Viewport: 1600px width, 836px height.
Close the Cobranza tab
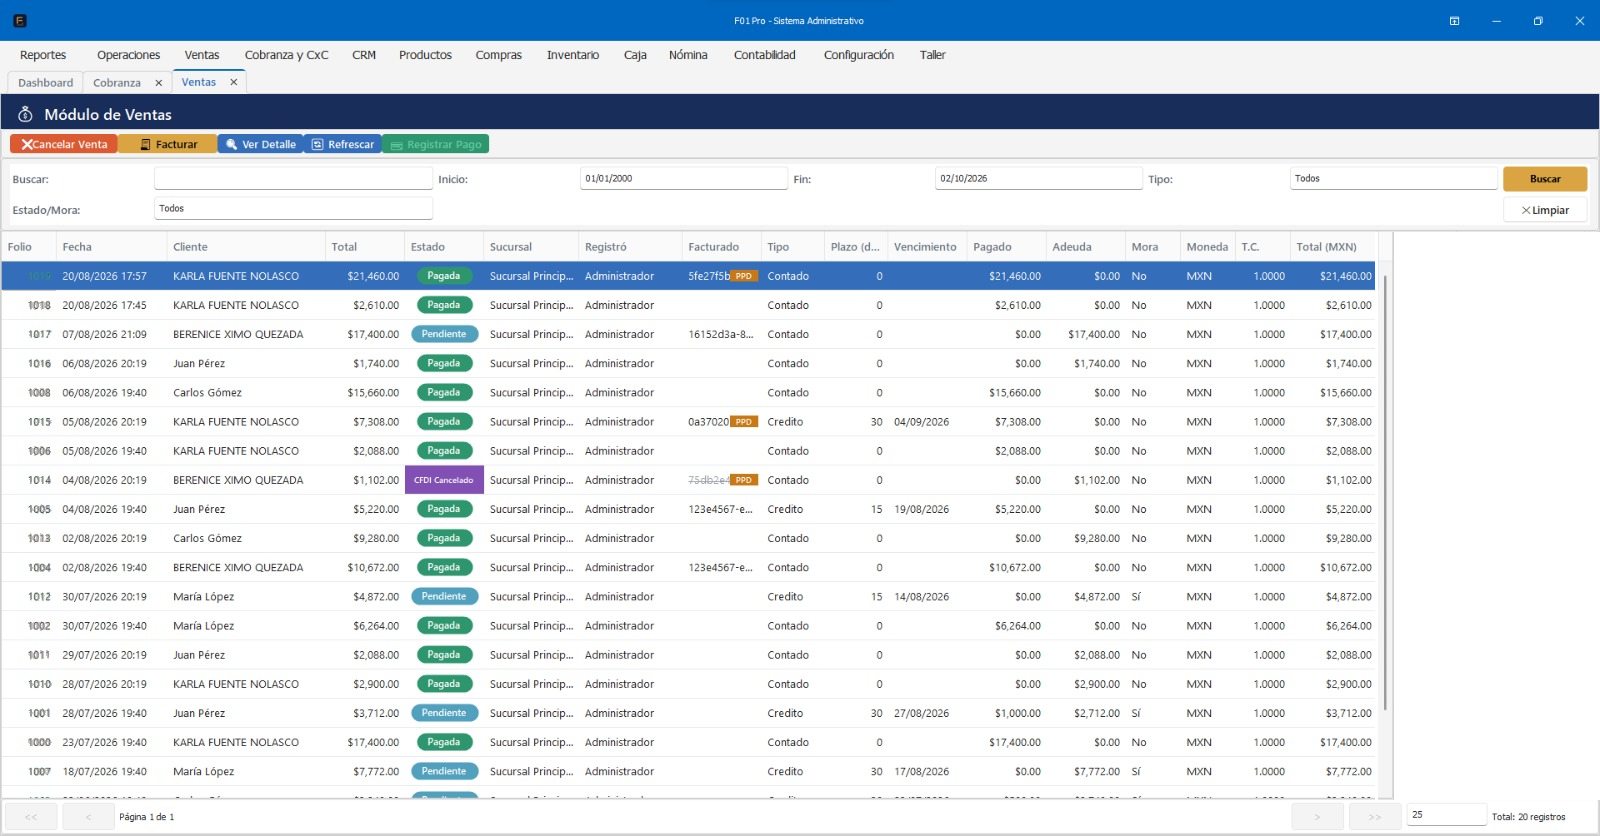(158, 83)
